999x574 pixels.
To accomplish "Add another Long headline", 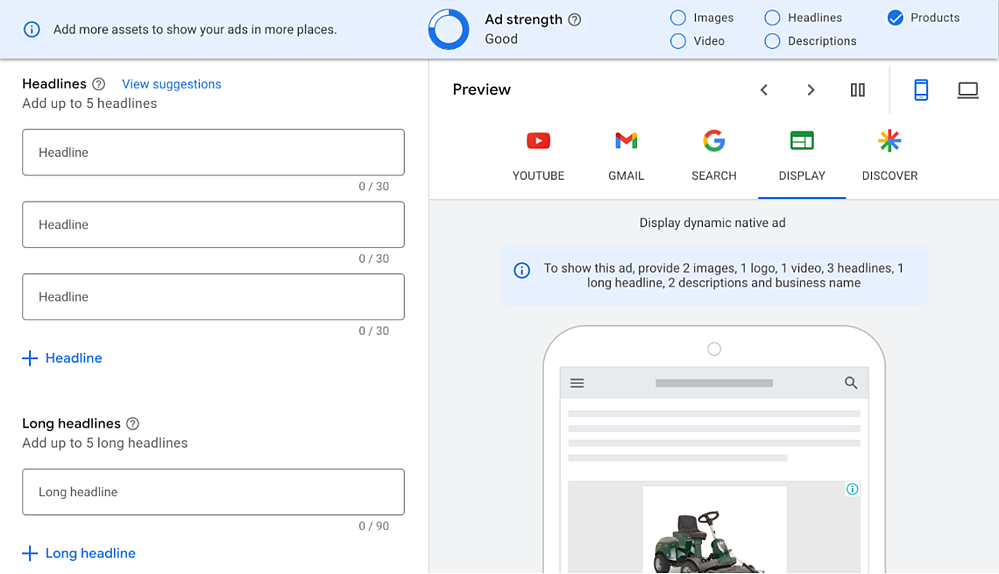I will (x=78, y=553).
